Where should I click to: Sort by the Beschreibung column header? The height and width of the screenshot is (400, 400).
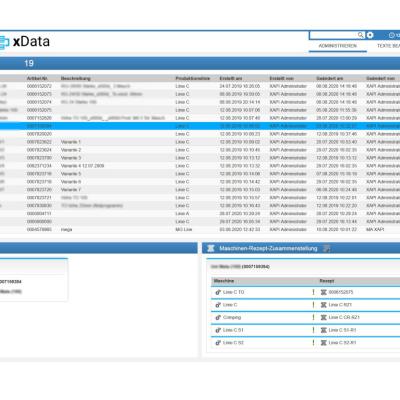tap(76, 79)
